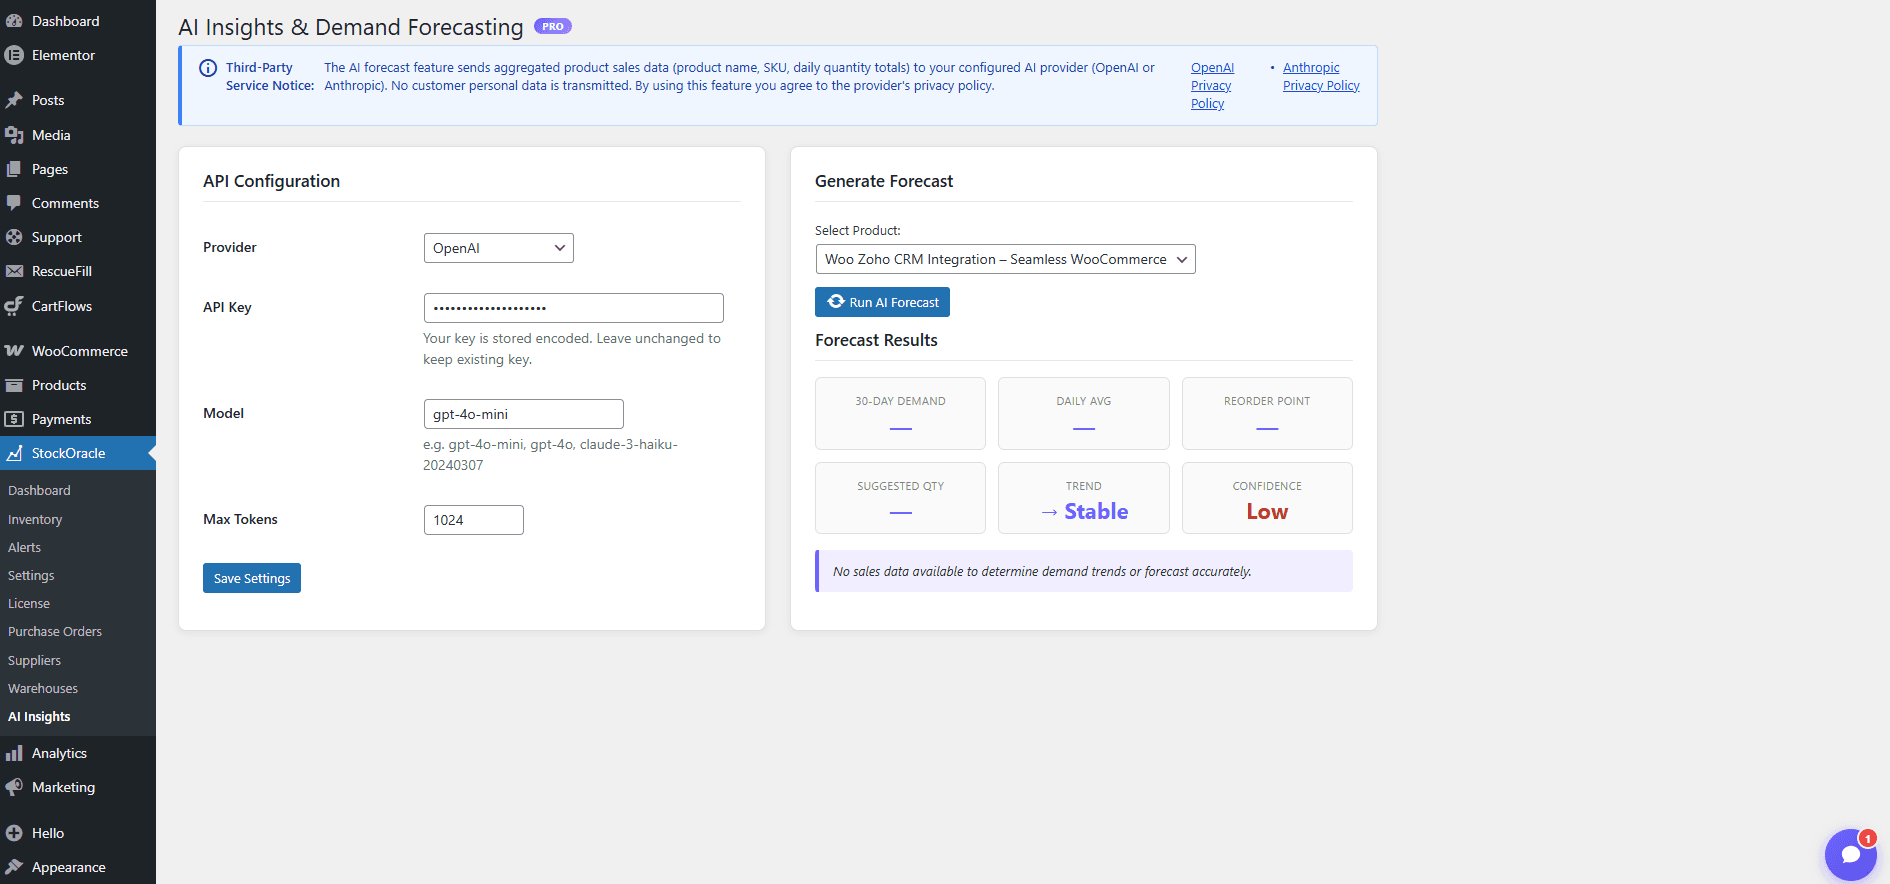This screenshot has width=1890, height=884.
Task: Open the License submenu item
Action: pos(29,603)
